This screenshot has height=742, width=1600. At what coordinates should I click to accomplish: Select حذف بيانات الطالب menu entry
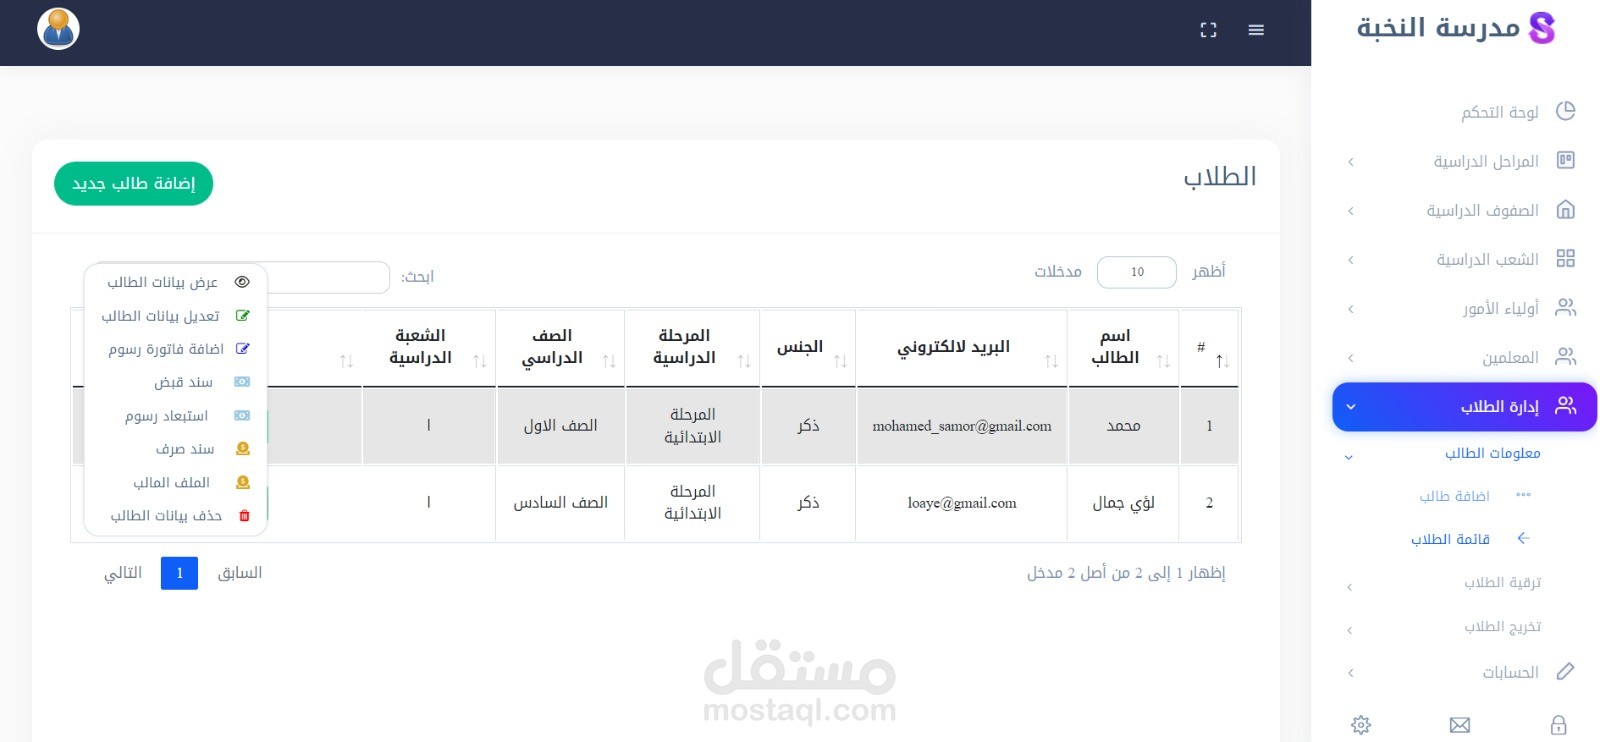pyautogui.click(x=176, y=516)
